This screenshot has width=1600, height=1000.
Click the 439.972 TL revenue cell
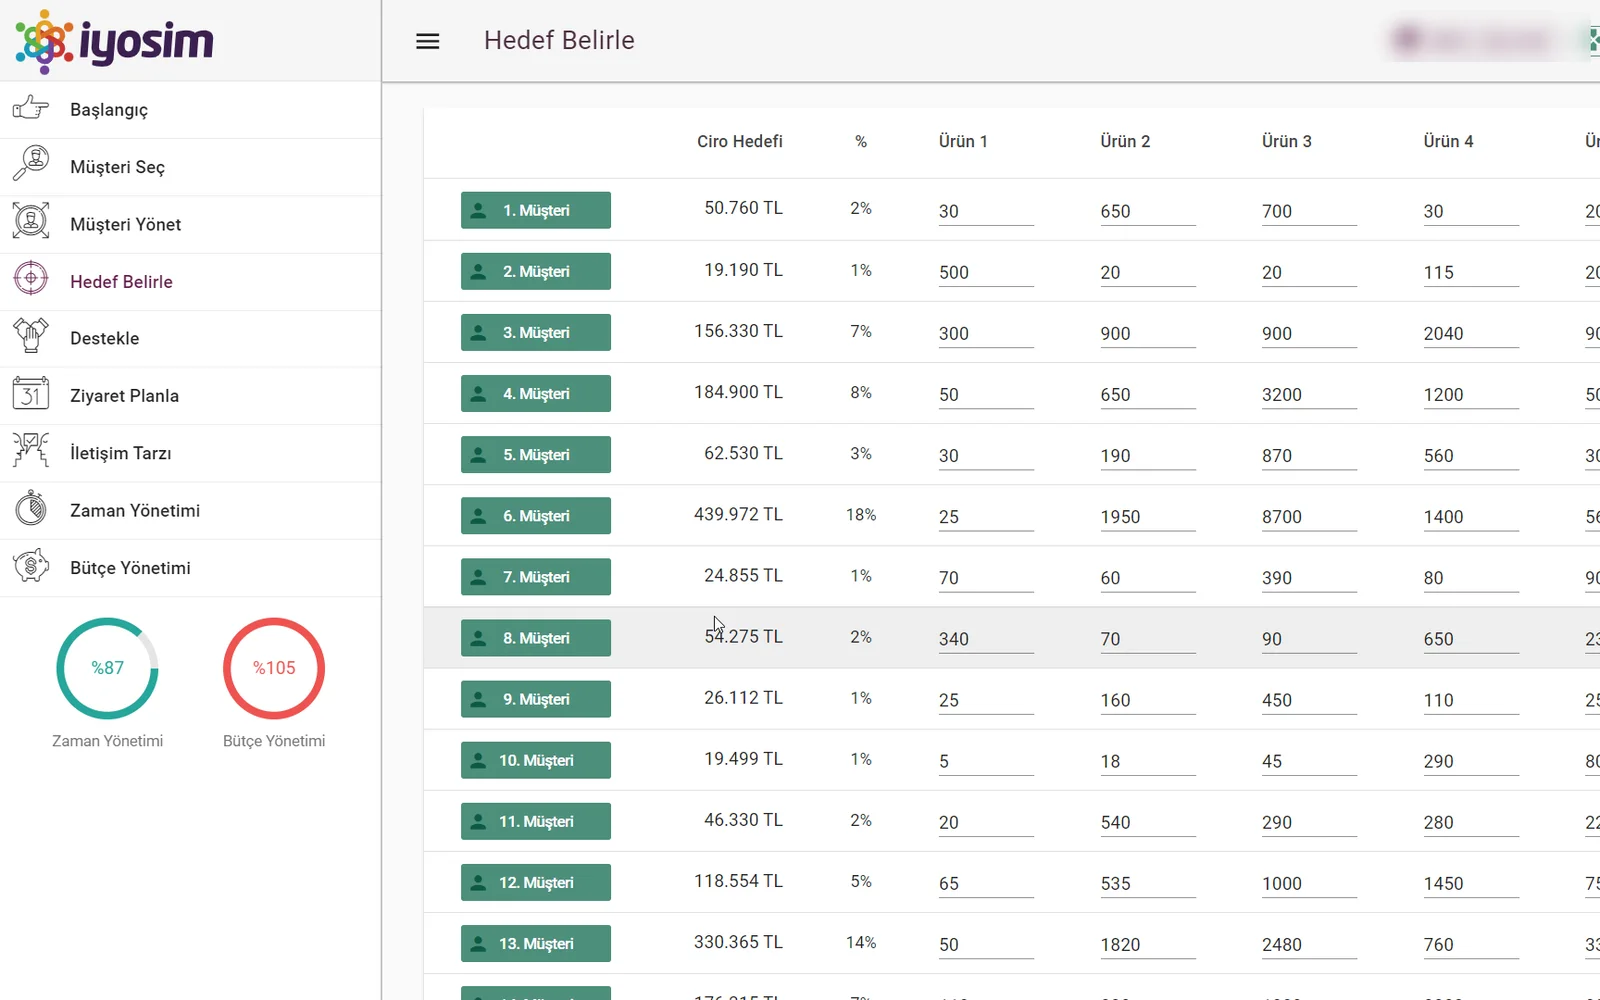tap(738, 514)
